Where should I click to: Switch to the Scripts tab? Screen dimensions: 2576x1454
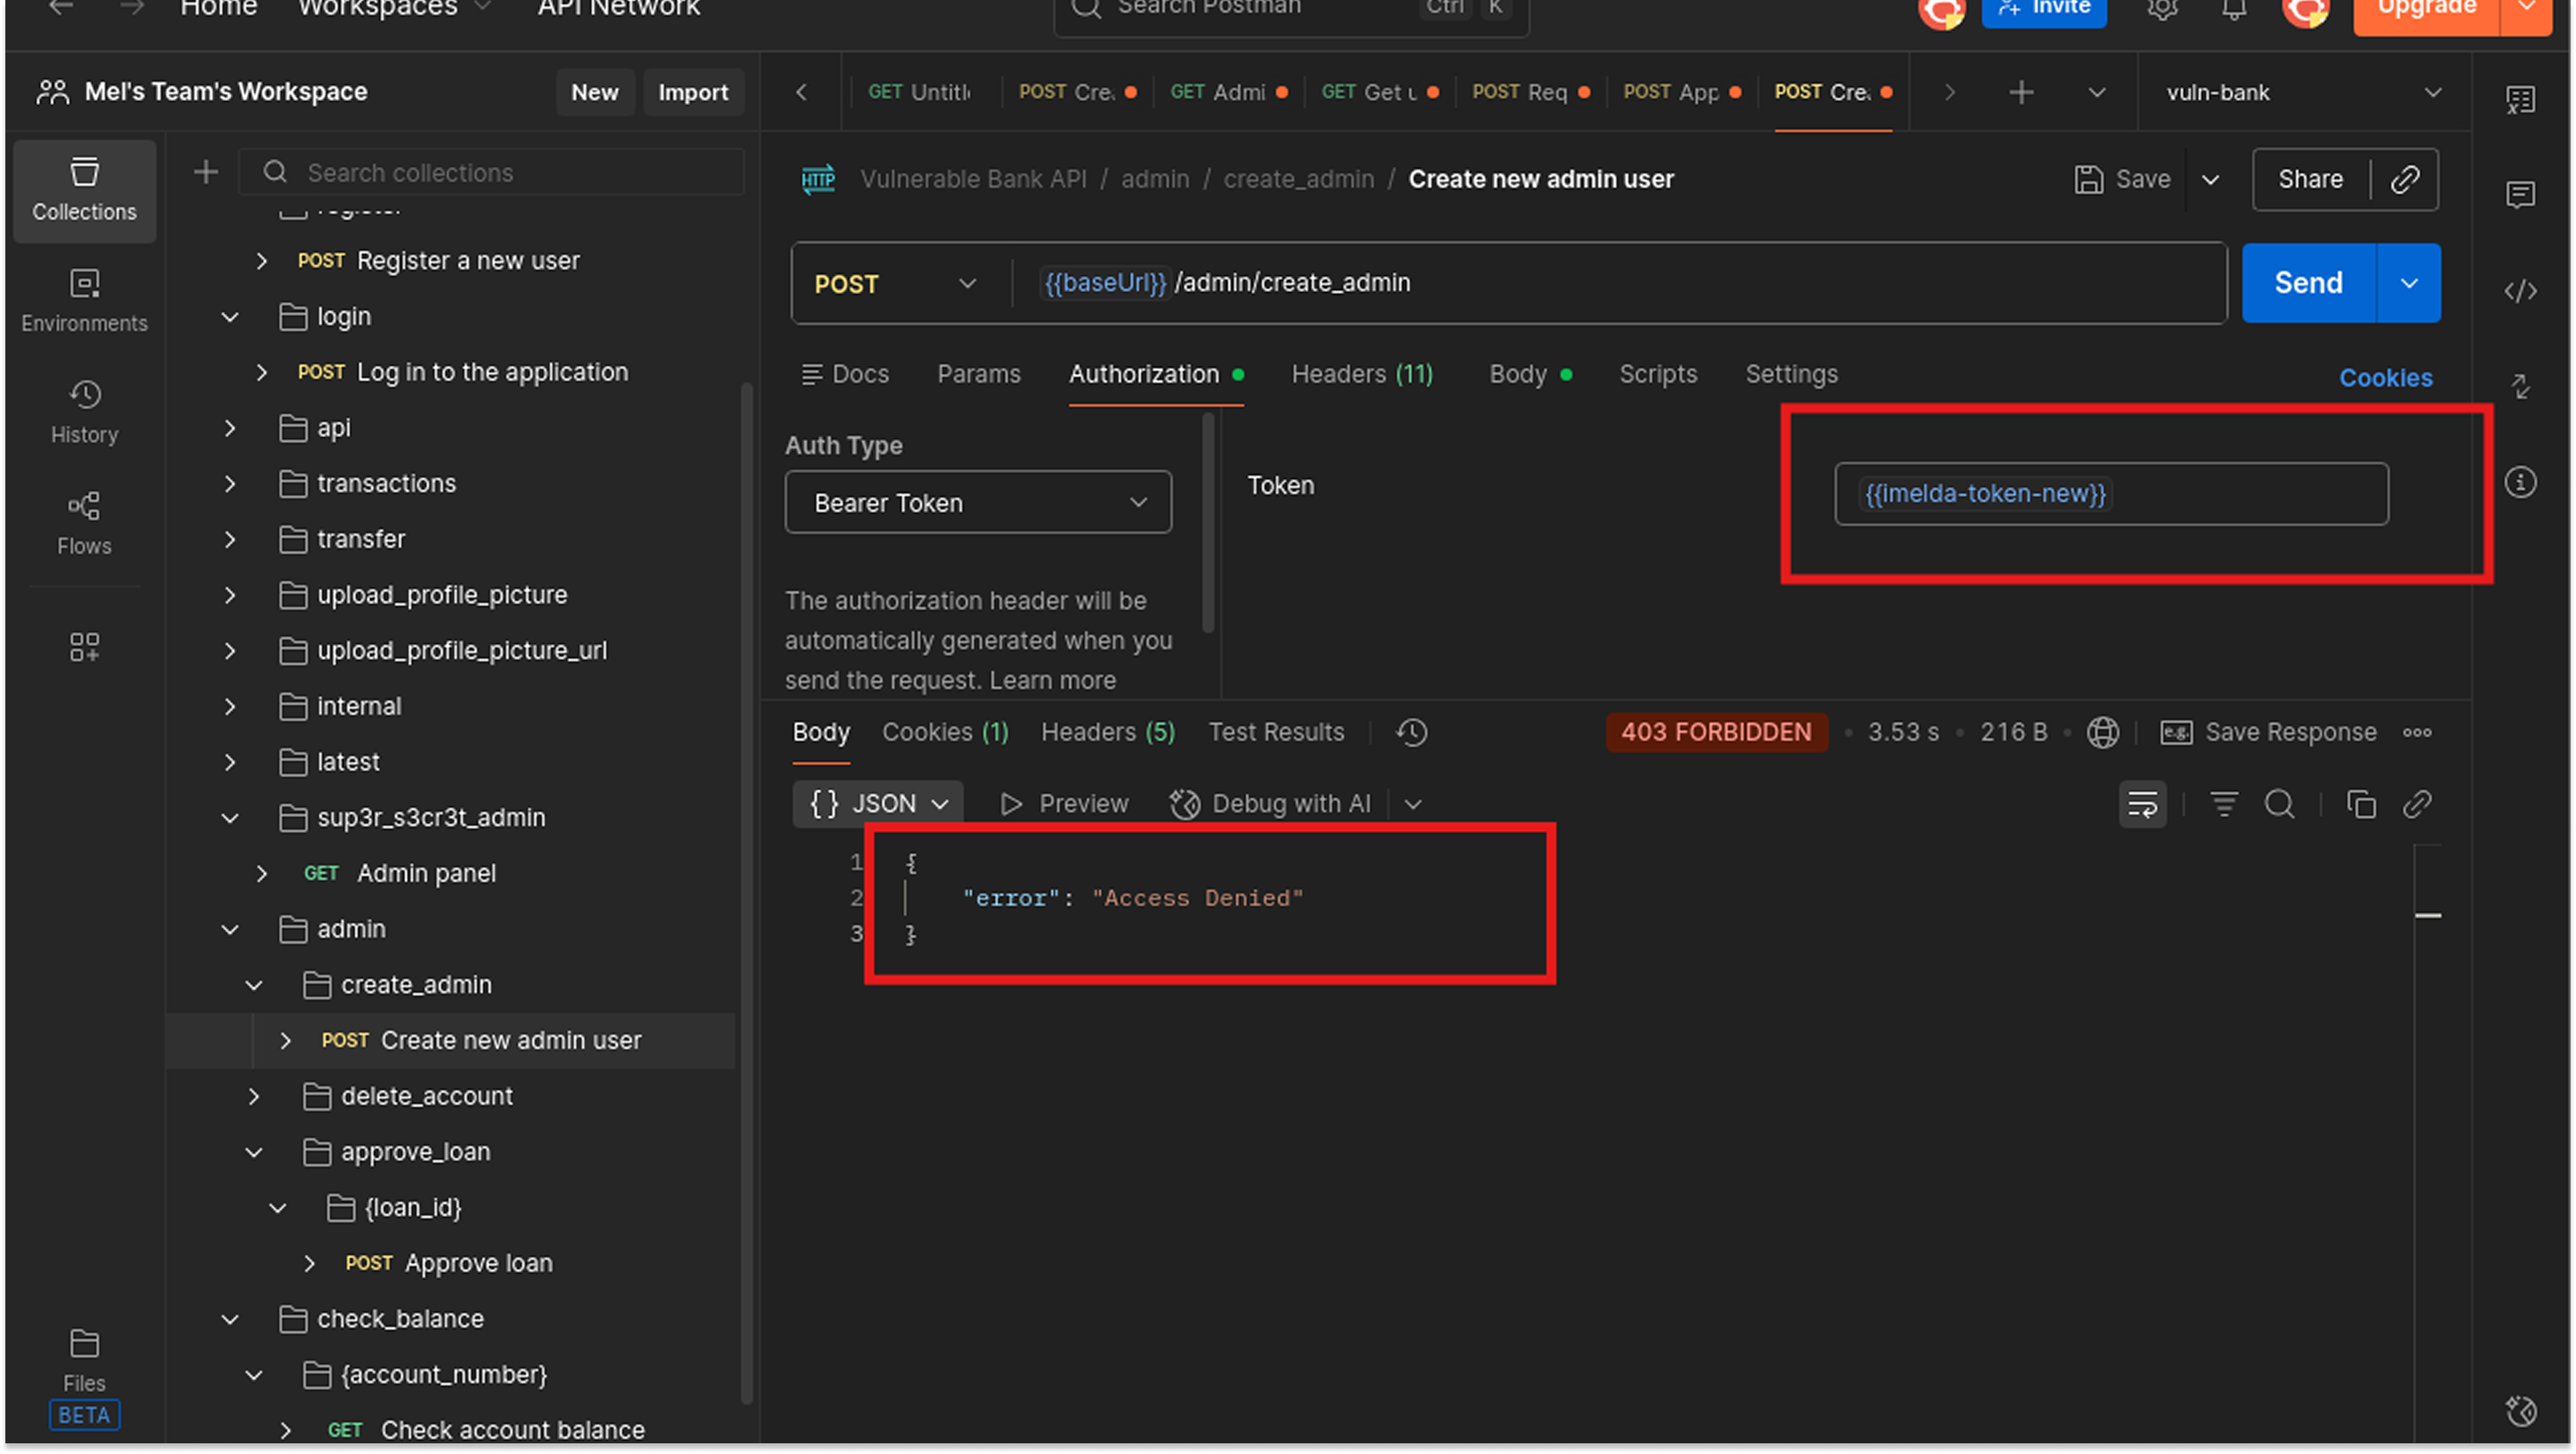point(1658,374)
